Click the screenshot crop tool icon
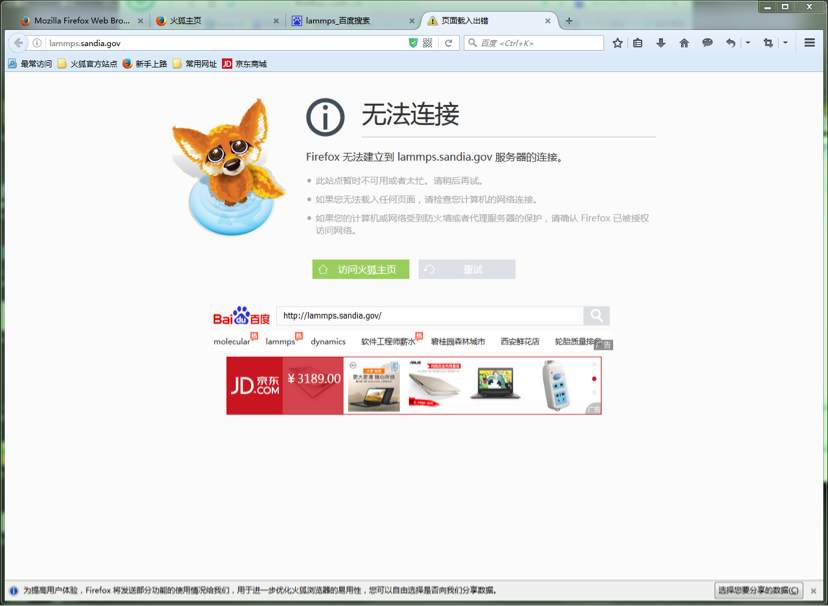The image size is (828, 606). (x=768, y=43)
